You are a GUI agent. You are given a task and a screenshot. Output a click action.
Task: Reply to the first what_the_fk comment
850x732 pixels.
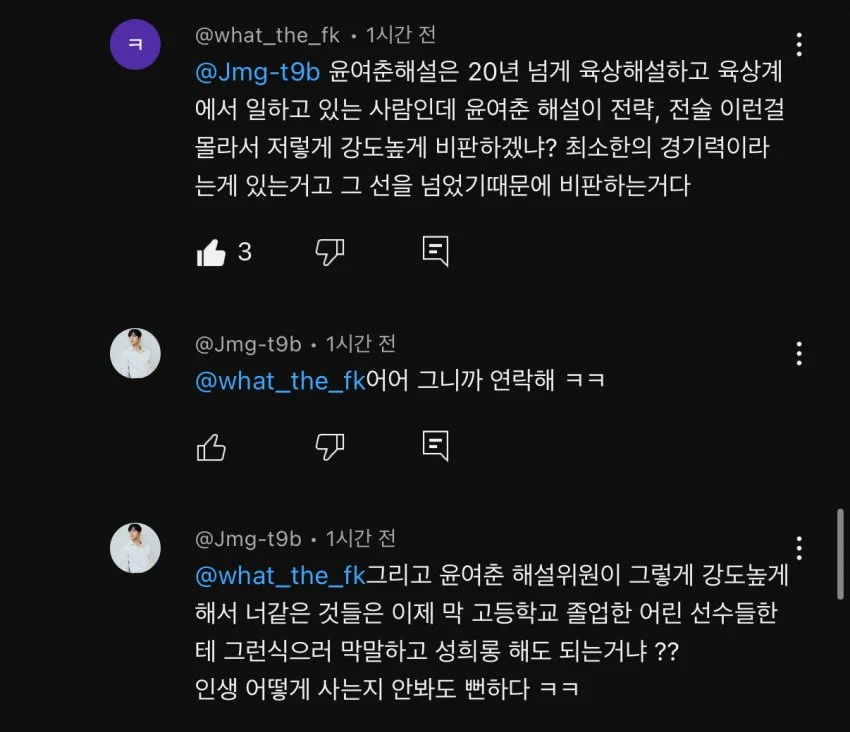click(x=435, y=251)
